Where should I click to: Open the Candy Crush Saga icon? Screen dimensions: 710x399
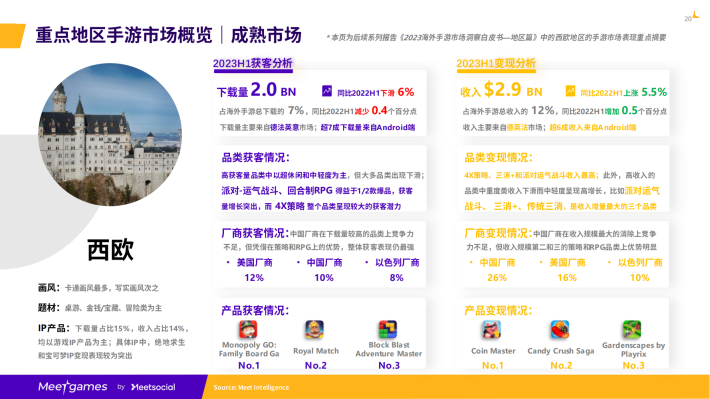click(x=560, y=329)
